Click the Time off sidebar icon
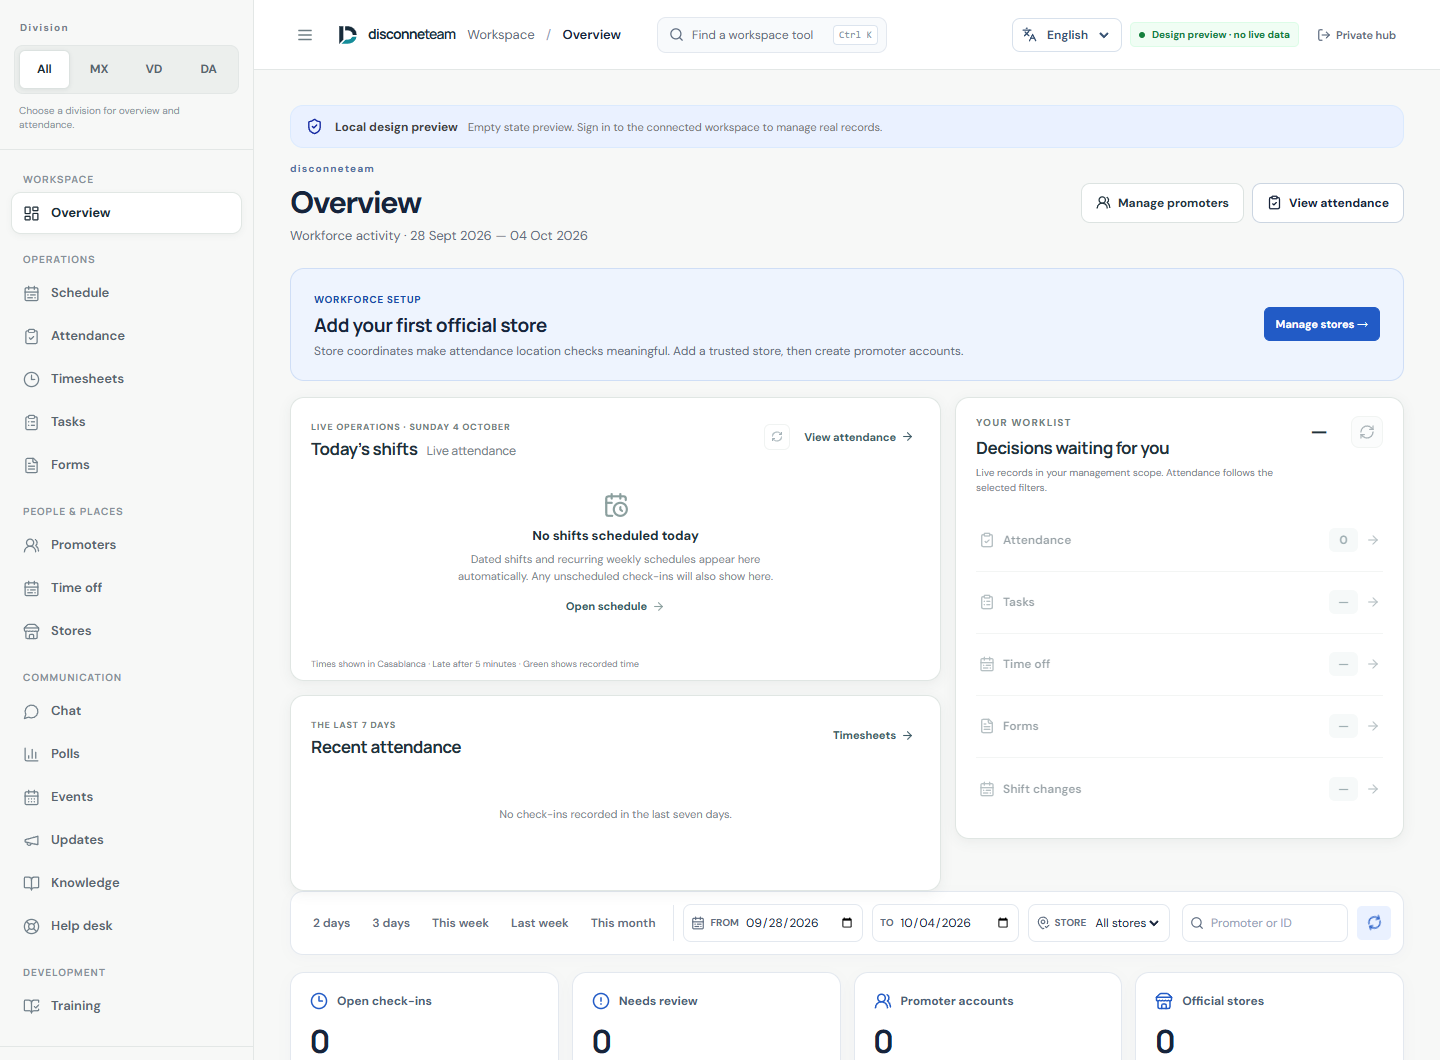The image size is (1440, 1060). coord(32,588)
